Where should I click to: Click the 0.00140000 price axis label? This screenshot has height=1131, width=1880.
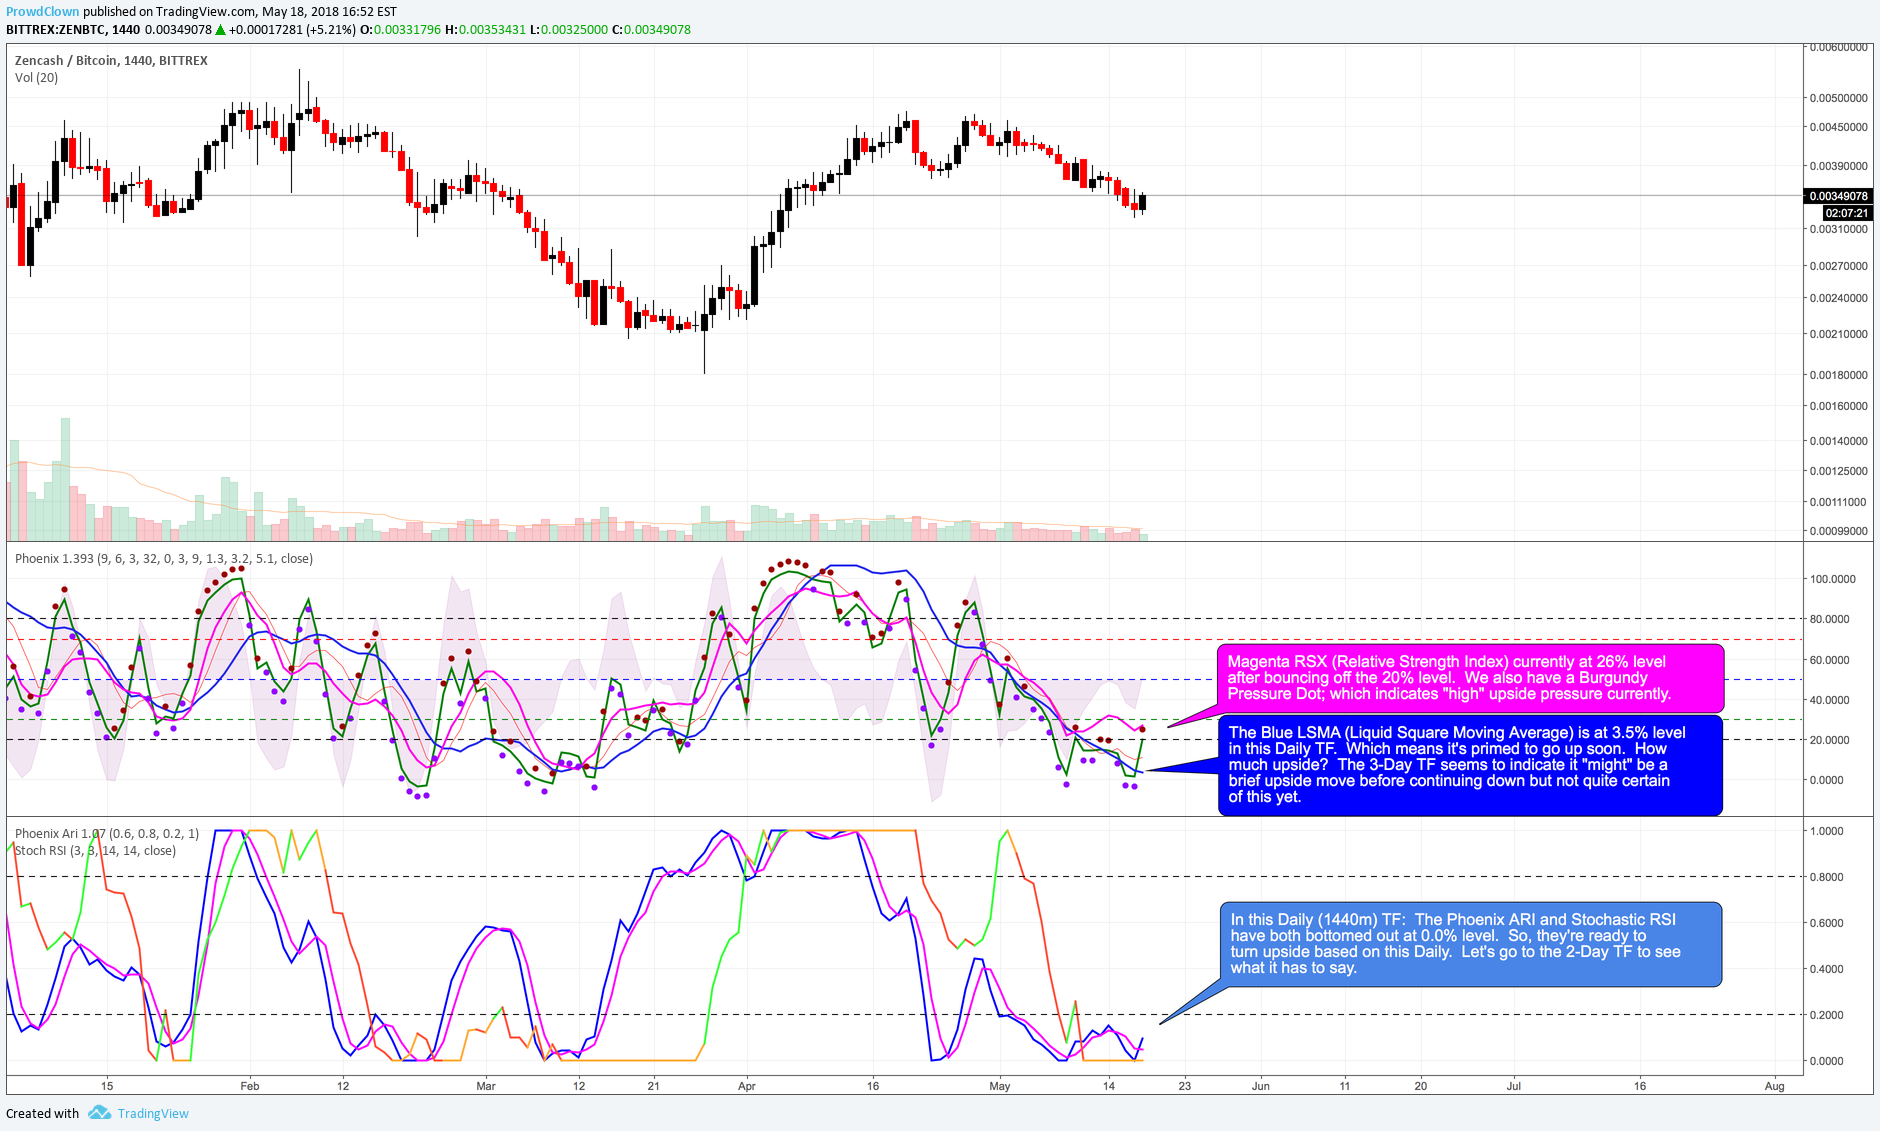tap(1838, 441)
